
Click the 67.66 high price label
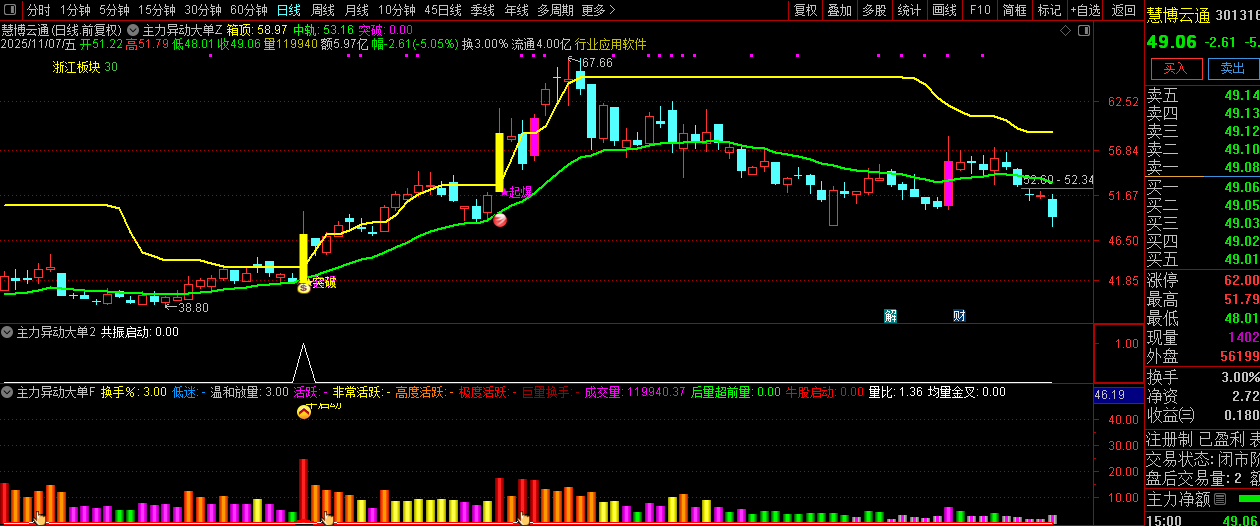pos(596,63)
